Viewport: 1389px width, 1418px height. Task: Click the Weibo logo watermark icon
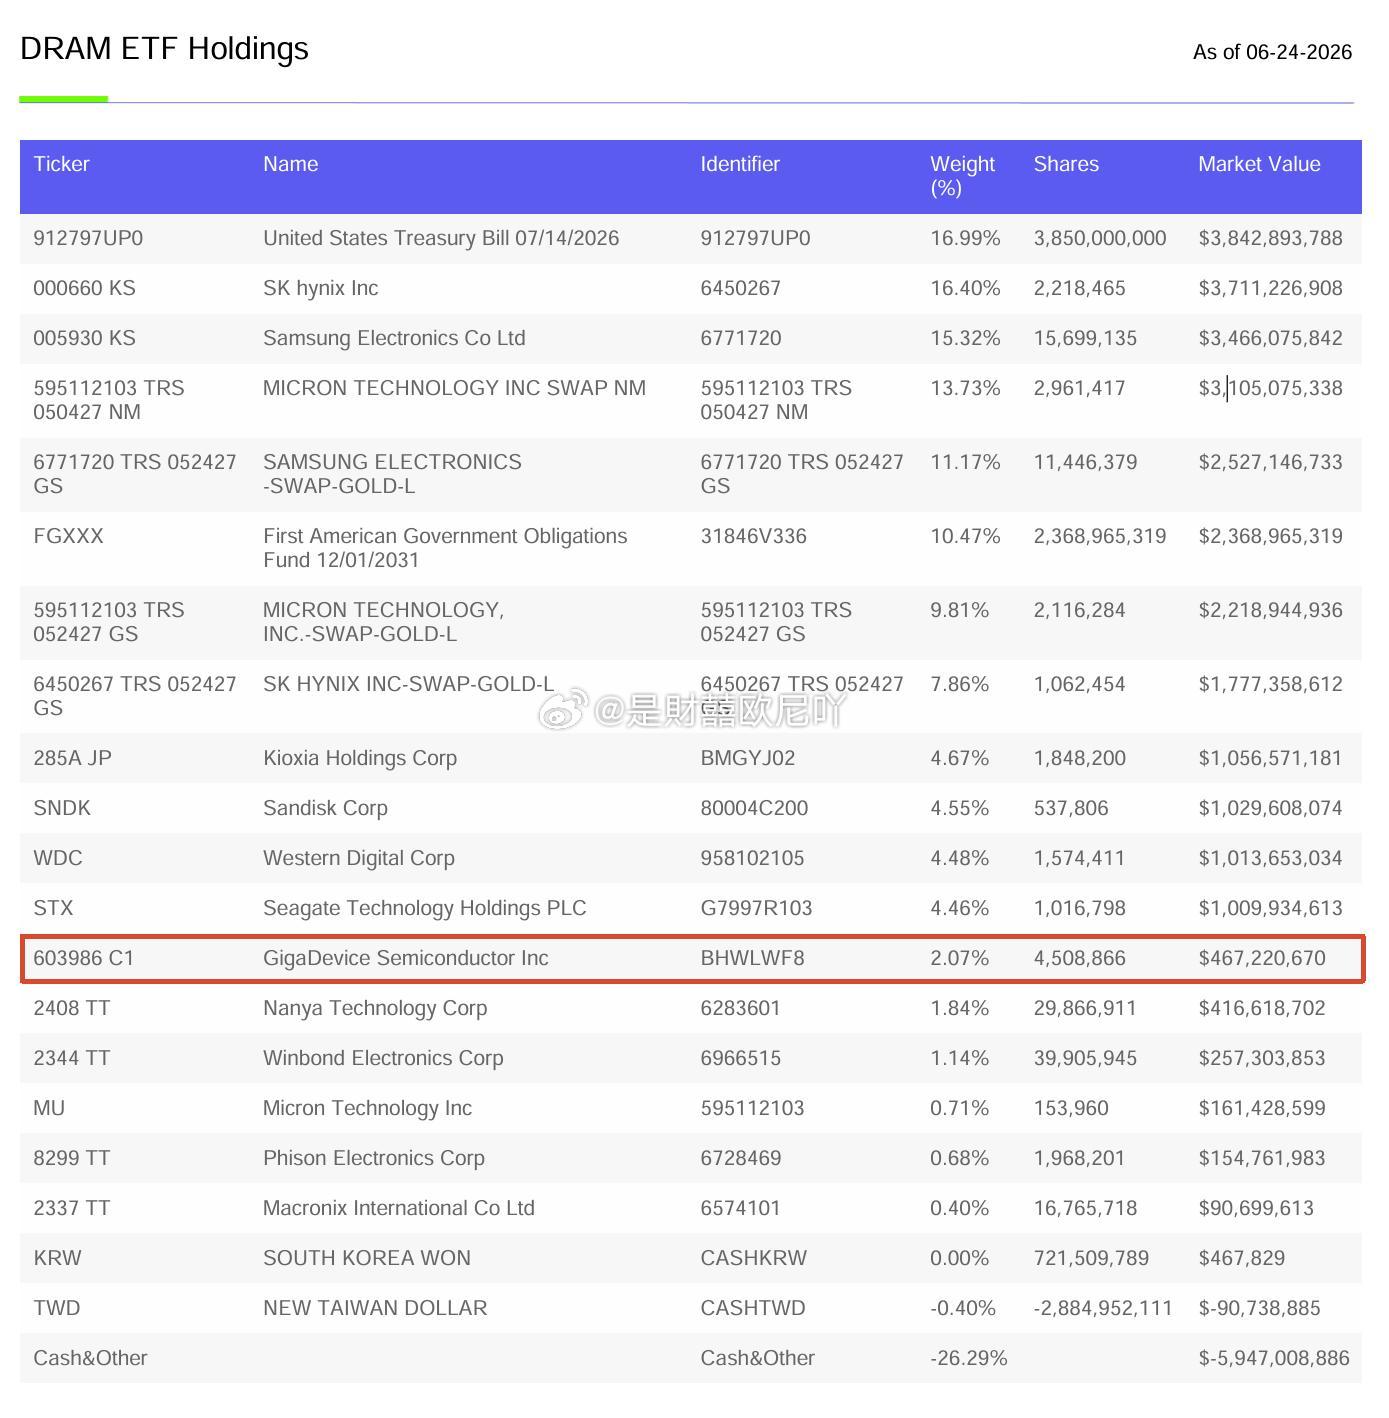(x=562, y=711)
